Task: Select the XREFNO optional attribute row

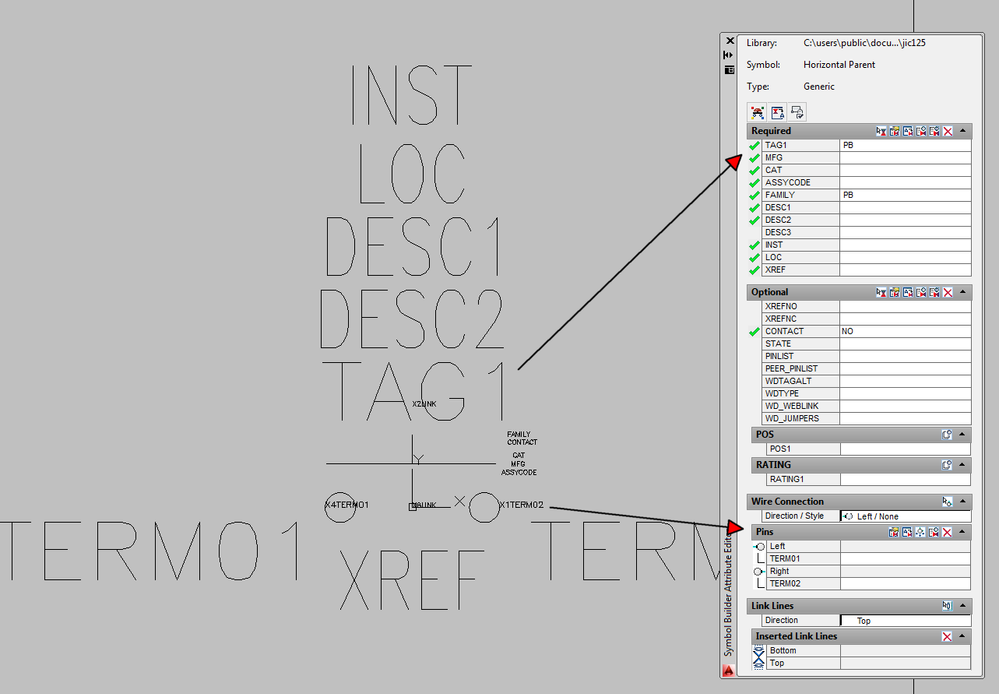Action: [x=866, y=307]
